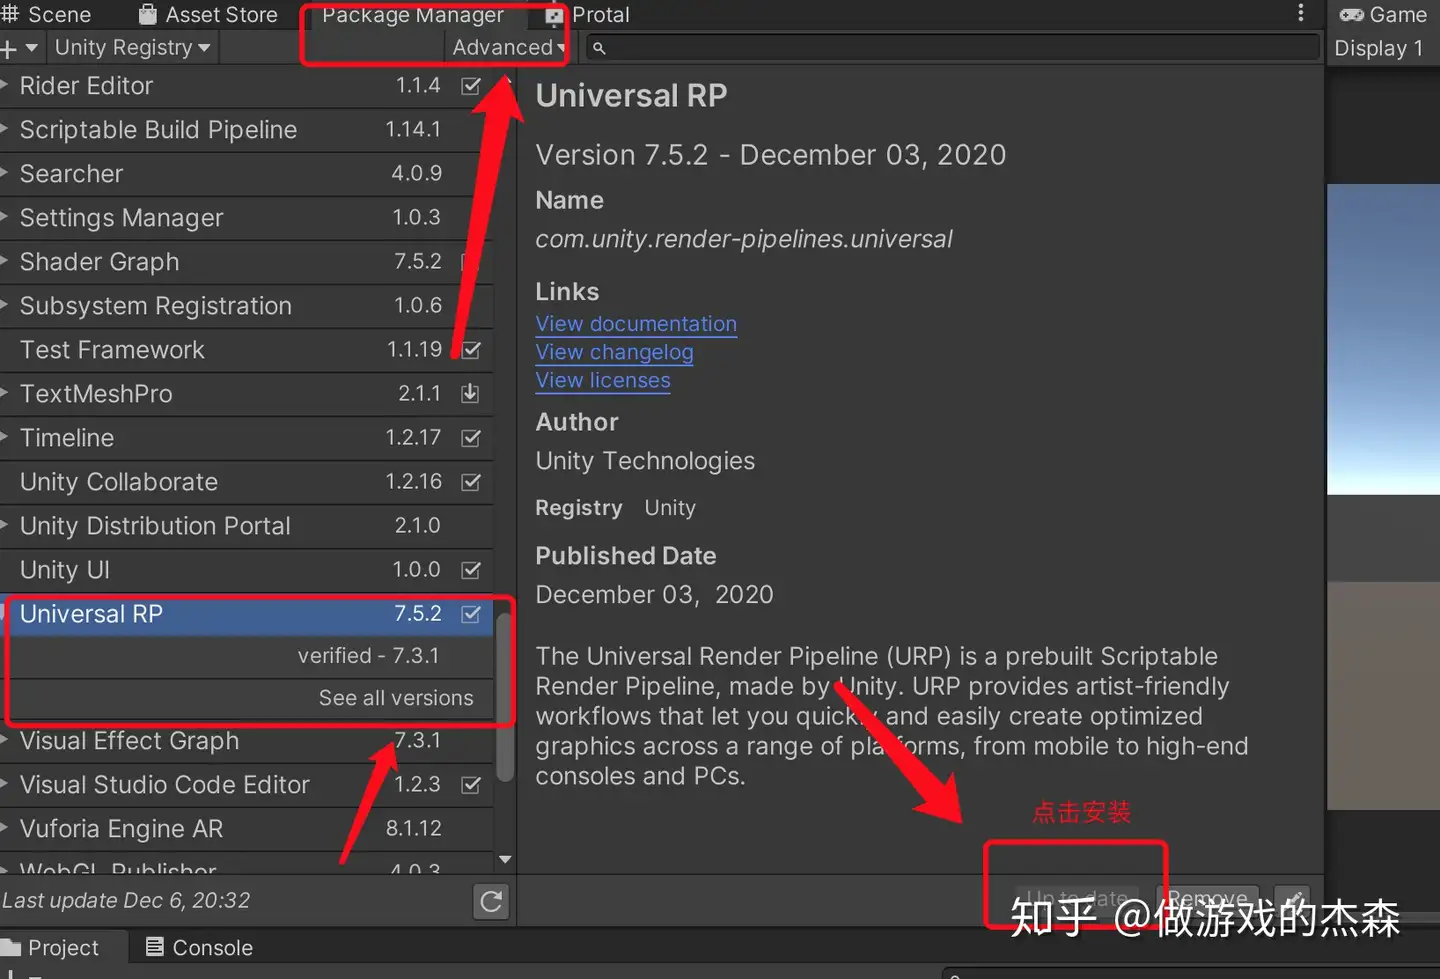This screenshot has height=979, width=1440.
Task: Select the Package Manager tab
Action: [413, 14]
